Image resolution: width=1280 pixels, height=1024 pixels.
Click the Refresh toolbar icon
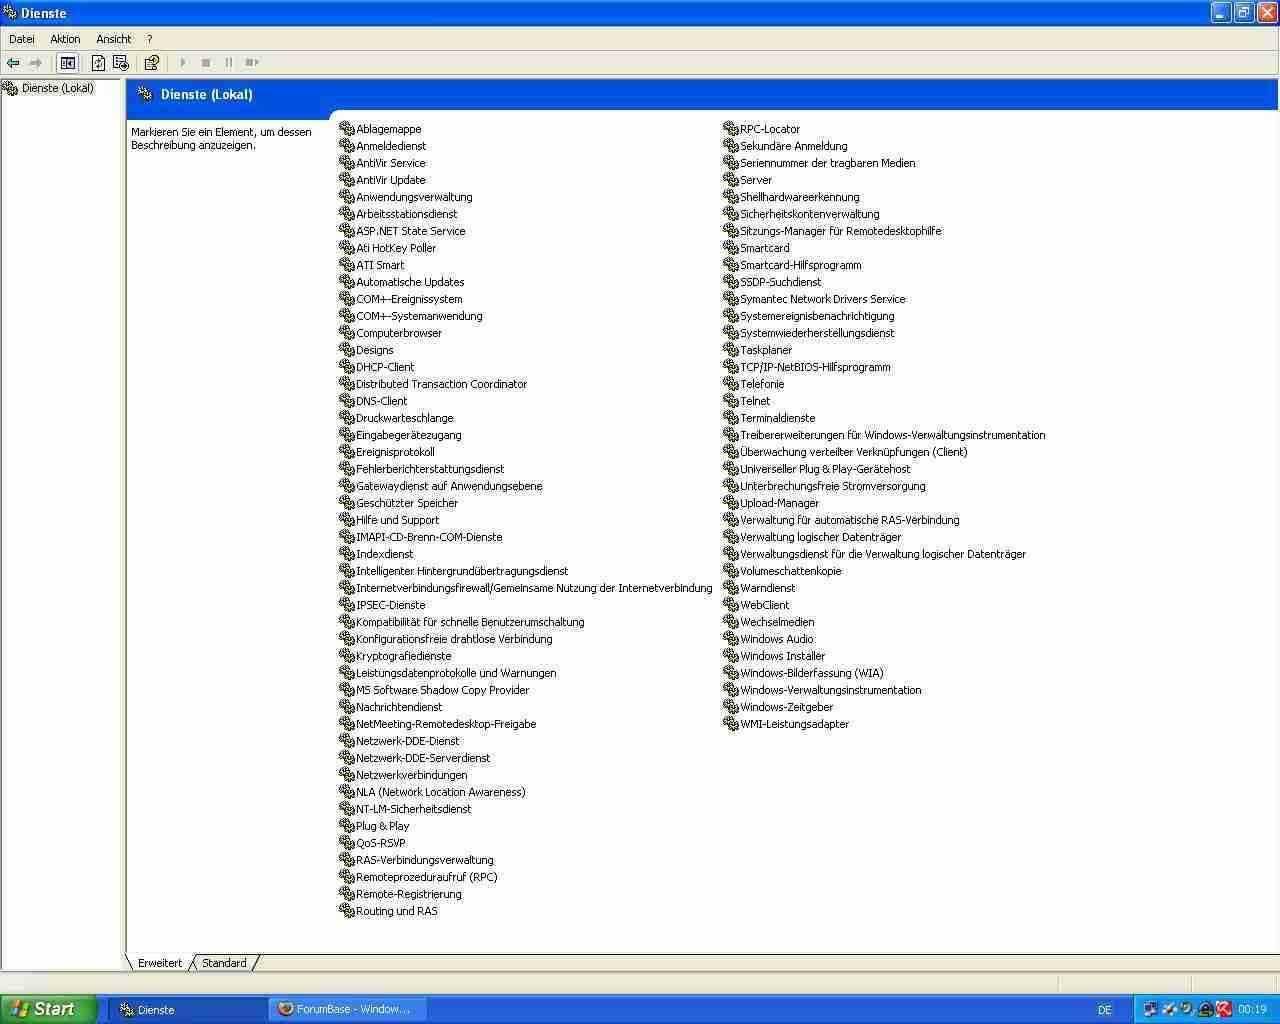[98, 63]
